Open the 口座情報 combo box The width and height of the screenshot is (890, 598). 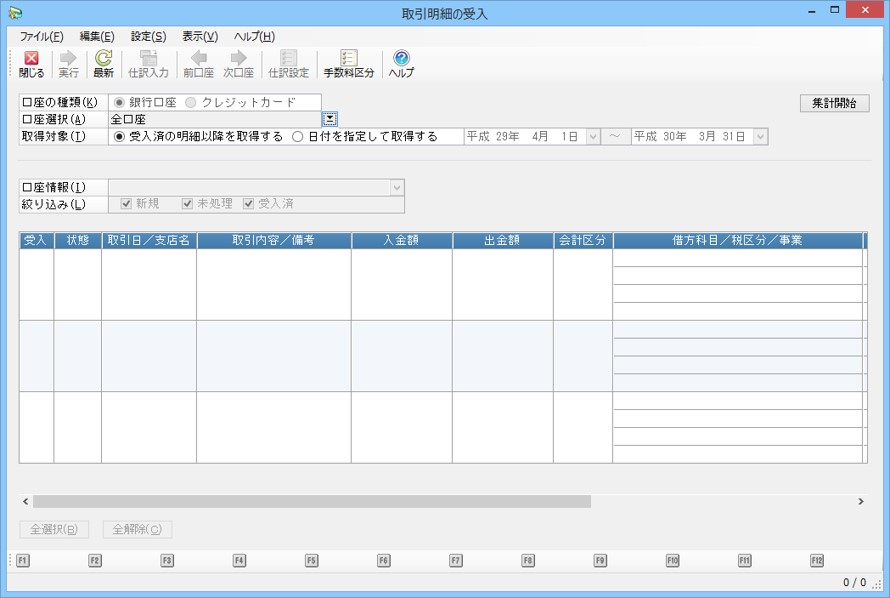[396, 187]
